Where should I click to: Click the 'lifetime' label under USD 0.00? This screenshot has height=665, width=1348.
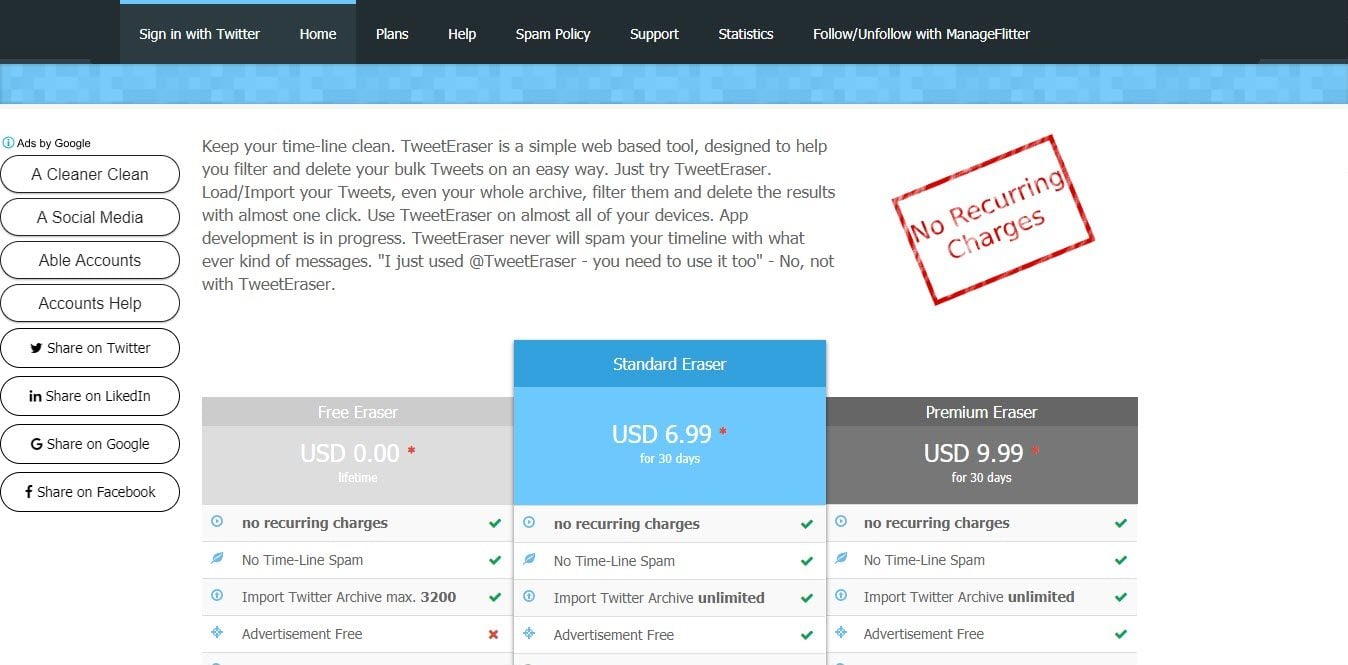(358, 478)
